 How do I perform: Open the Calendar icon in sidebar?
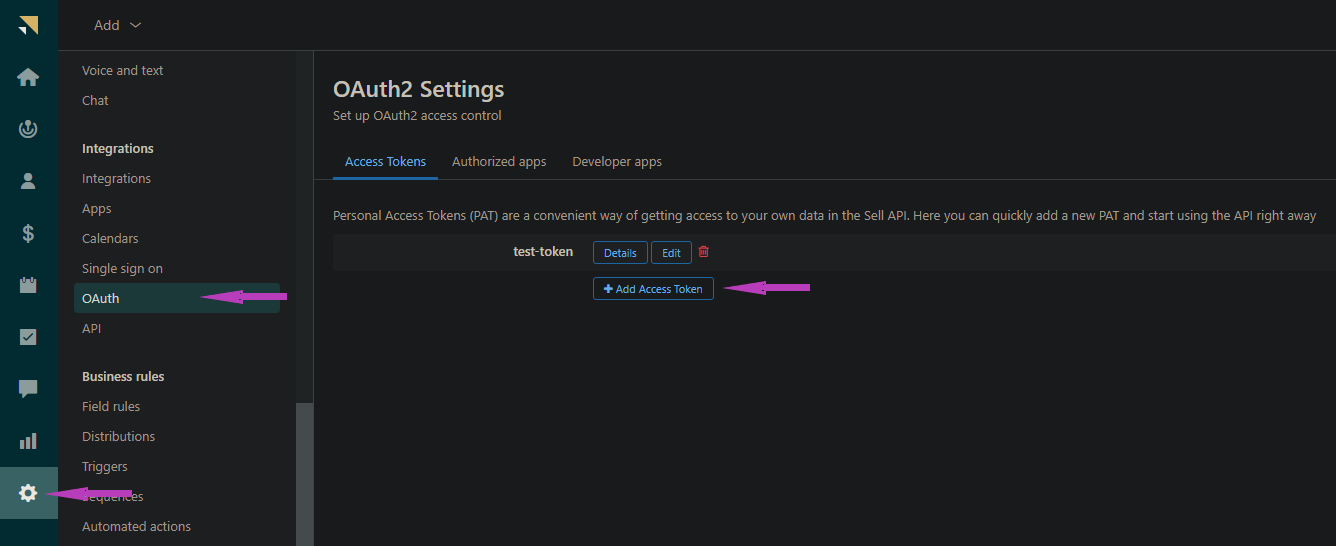(28, 285)
